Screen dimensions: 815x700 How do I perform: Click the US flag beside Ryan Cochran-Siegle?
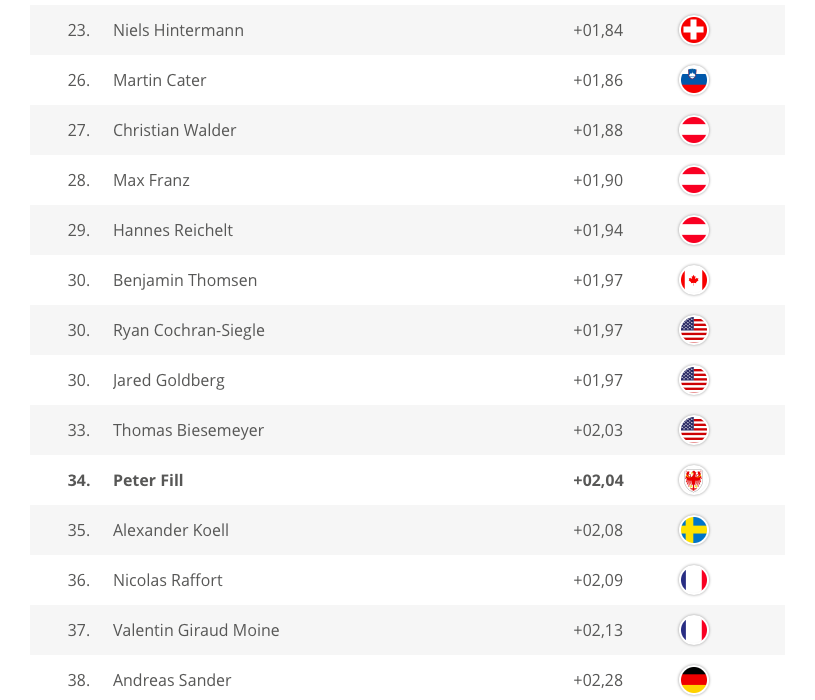693,330
